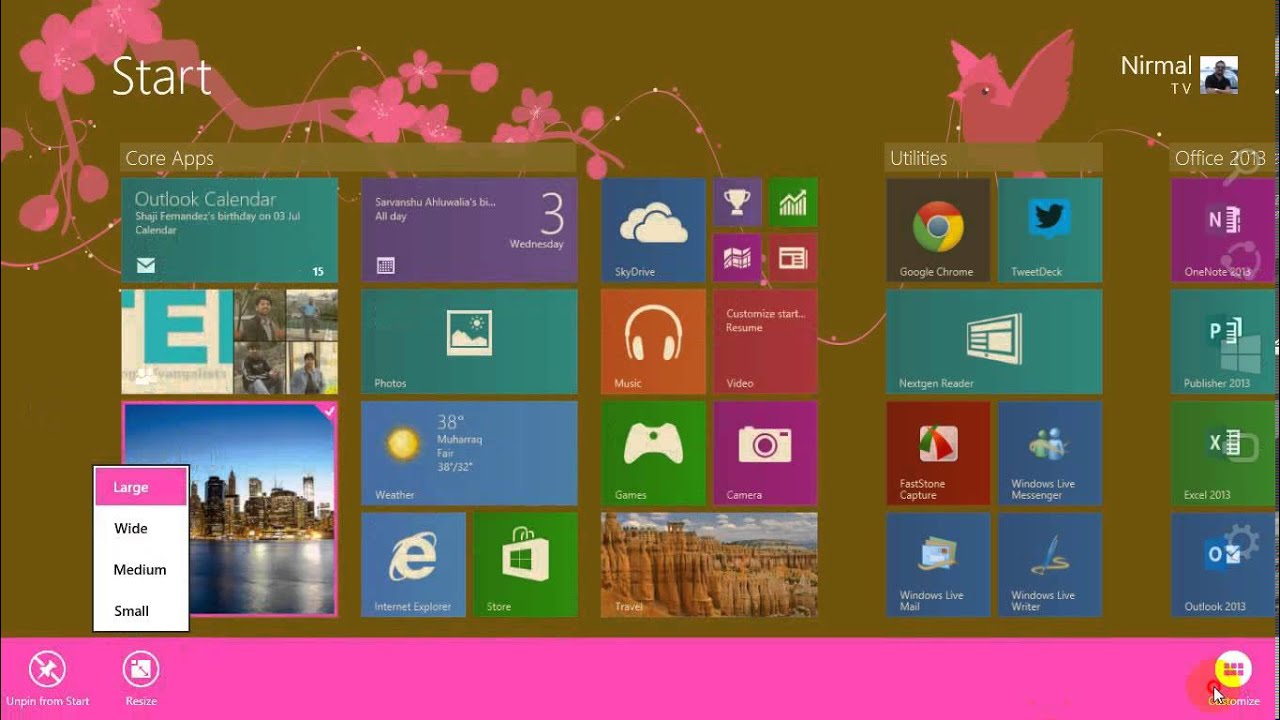The height and width of the screenshot is (720, 1280).
Task: Open the calendar tile showing 3 Wednesday
Action: pyautogui.click(x=469, y=230)
